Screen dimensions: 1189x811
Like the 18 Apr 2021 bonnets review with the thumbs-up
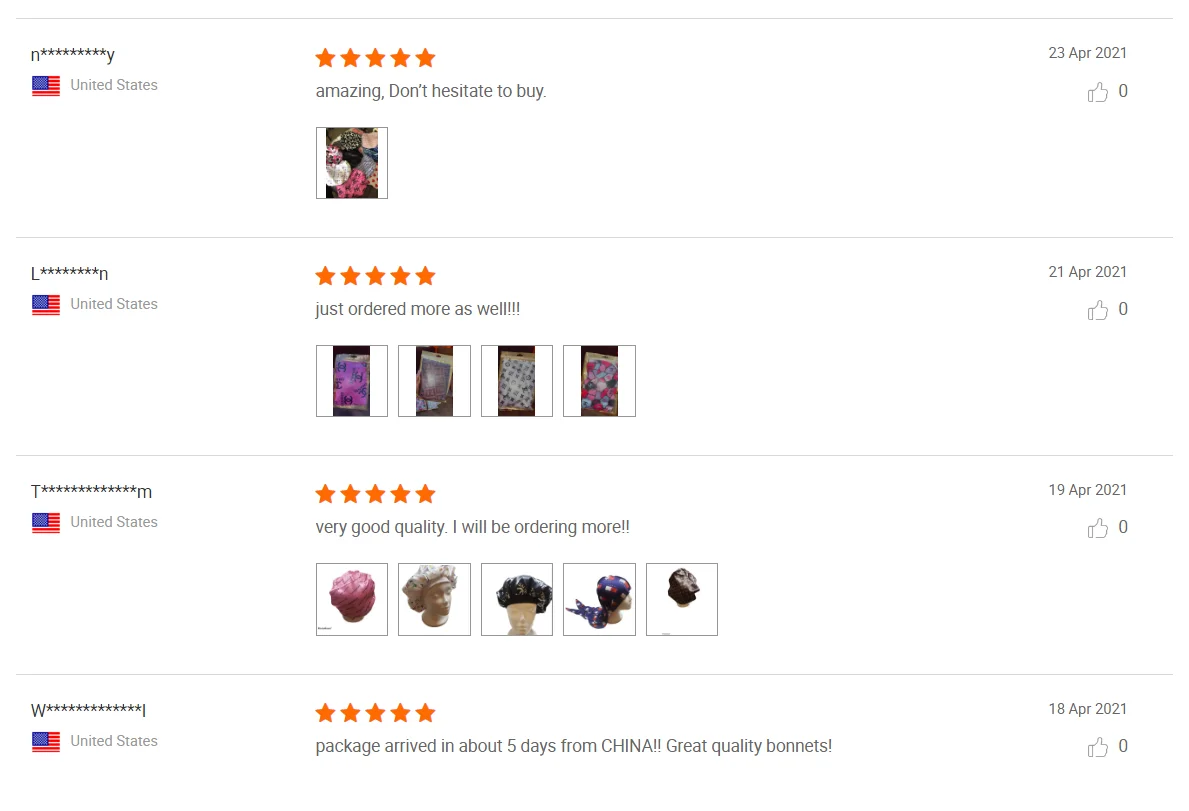coord(1097,747)
